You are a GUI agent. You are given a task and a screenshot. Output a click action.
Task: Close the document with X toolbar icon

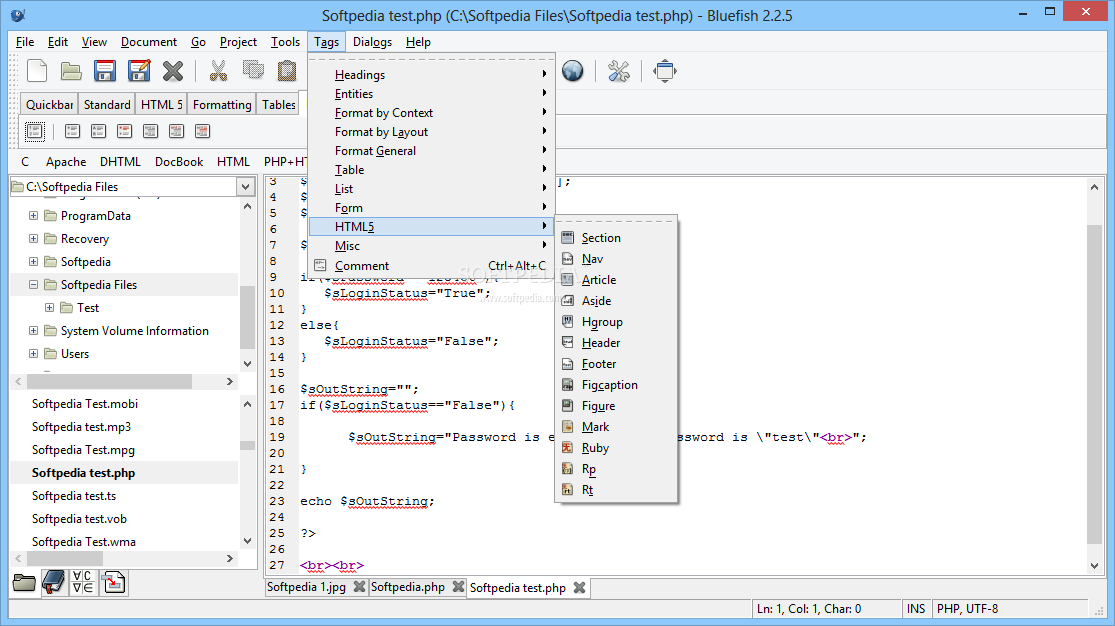point(173,71)
